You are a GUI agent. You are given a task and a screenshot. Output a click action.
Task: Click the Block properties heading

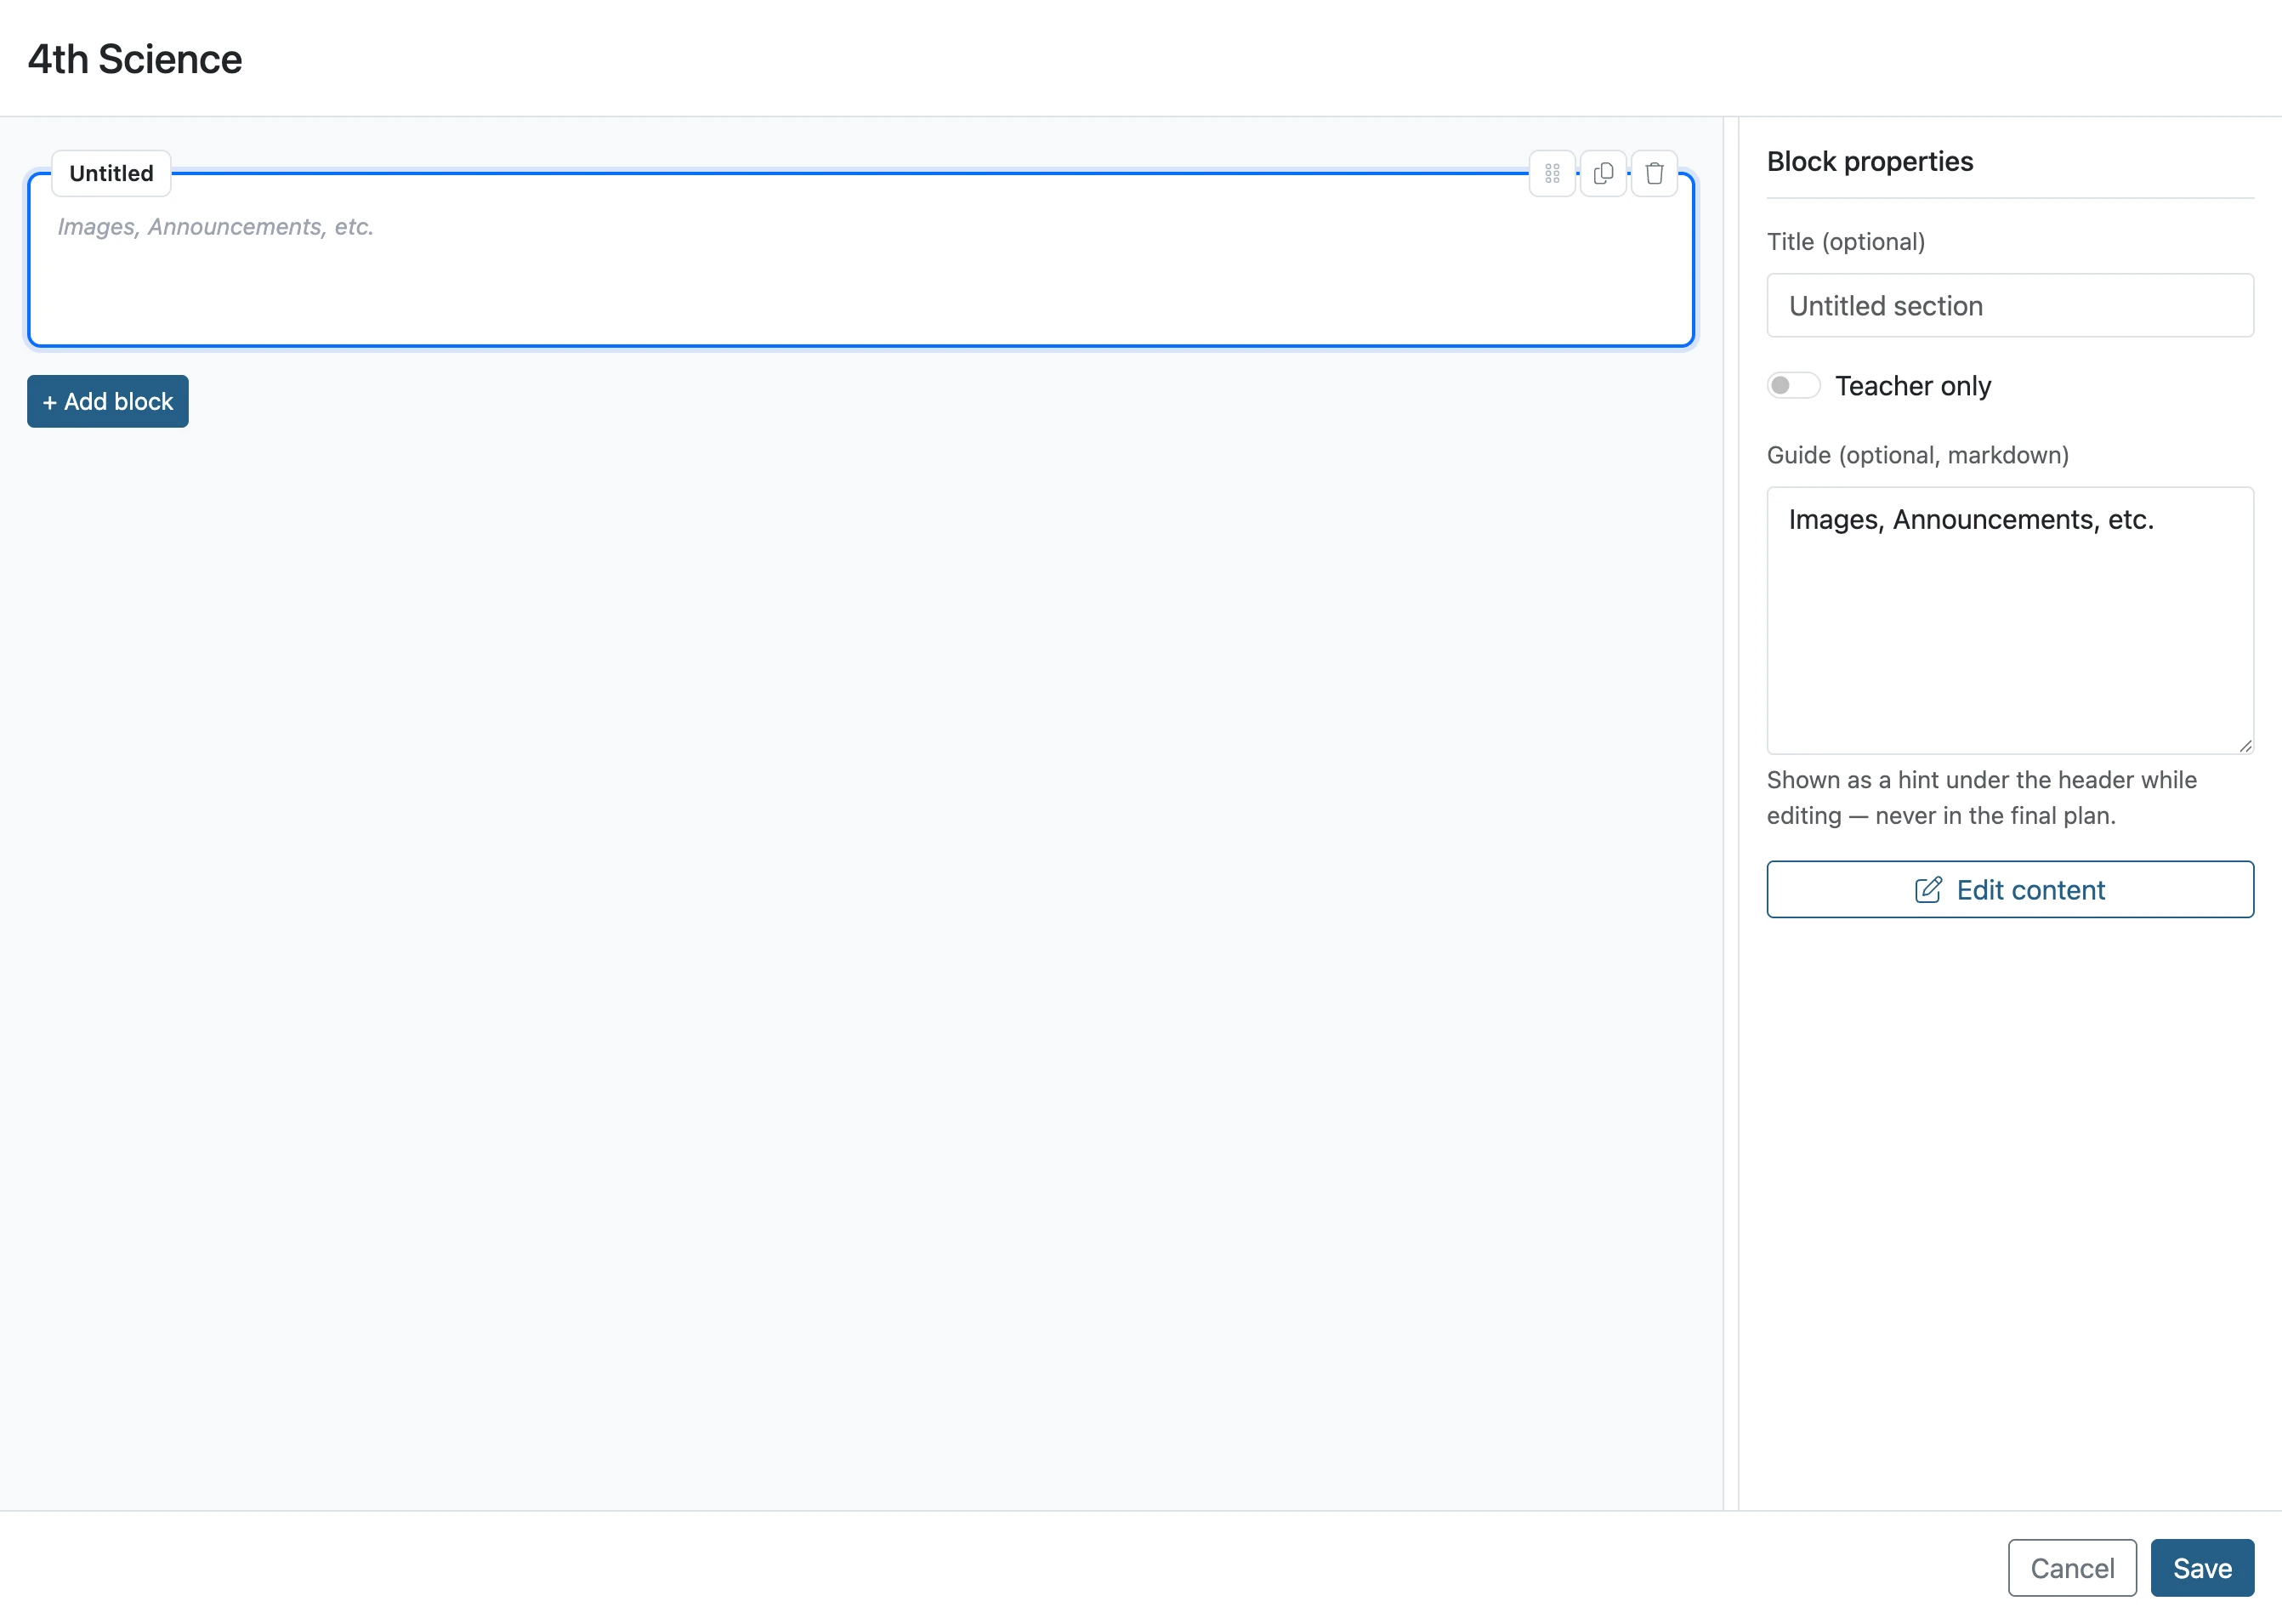pyautogui.click(x=1870, y=161)
